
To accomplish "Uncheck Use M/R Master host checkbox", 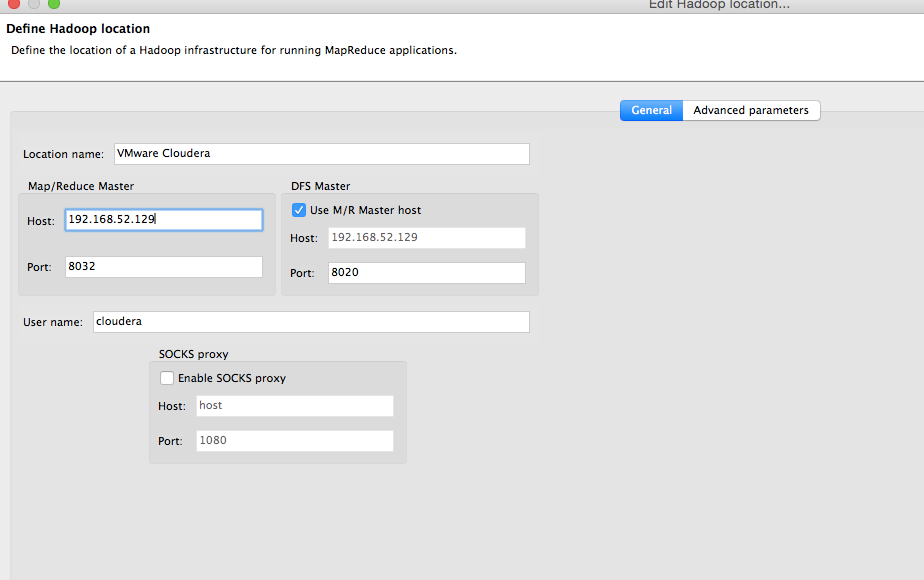I will pyautogui.click(x=299, y=210).
